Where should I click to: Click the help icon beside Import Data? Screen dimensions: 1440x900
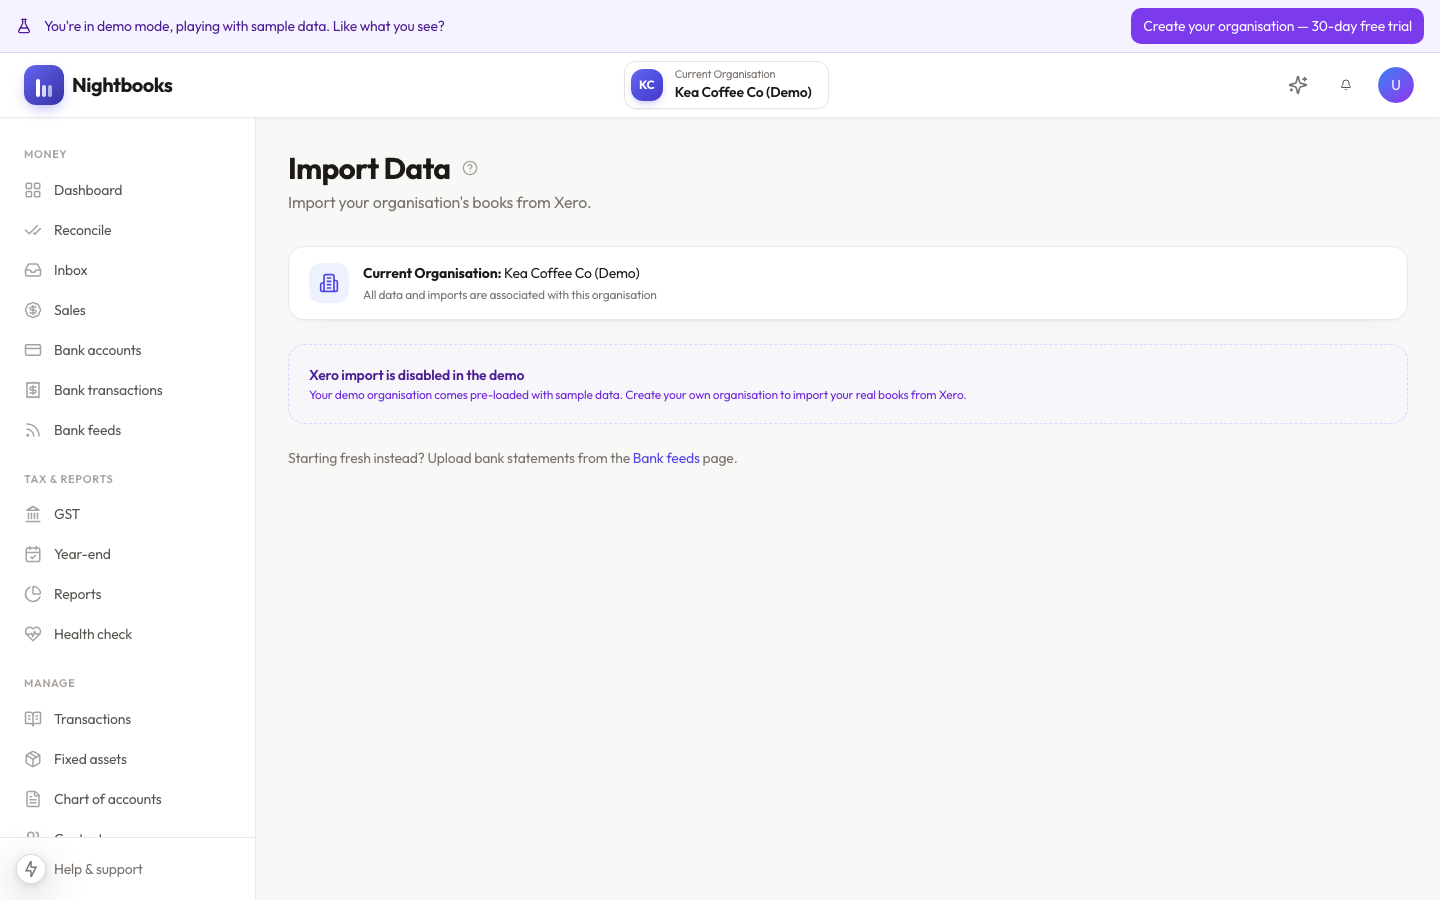pos(470,168)
